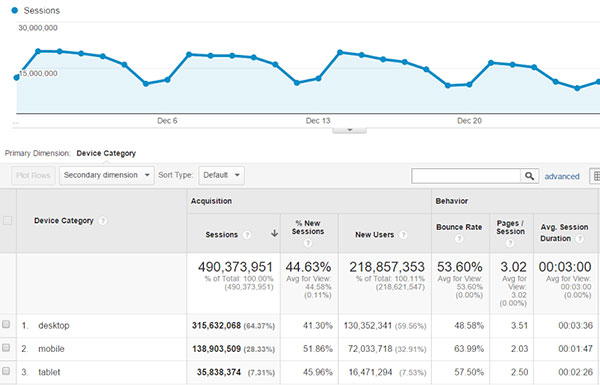This screenshot has width=600, height=385.
Task: Click the blue Sessions legend dot
Action: click(x=15, y=10)
